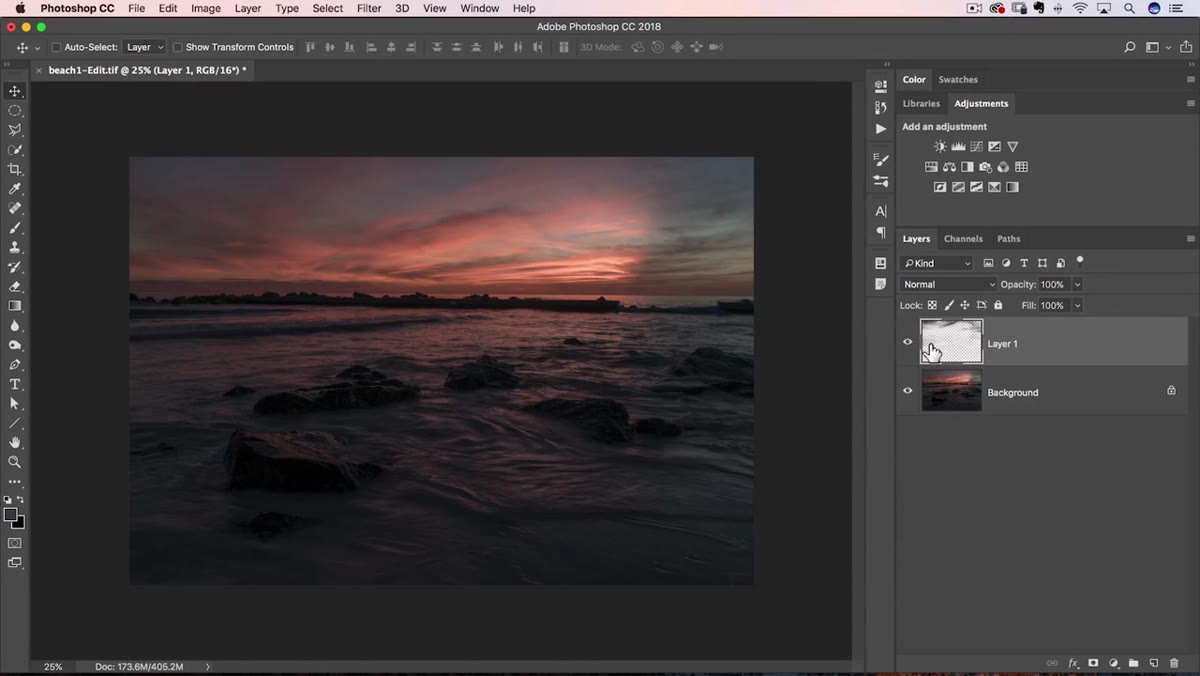
Task: Click the foreground color swatch
Action: click(10, 516)
